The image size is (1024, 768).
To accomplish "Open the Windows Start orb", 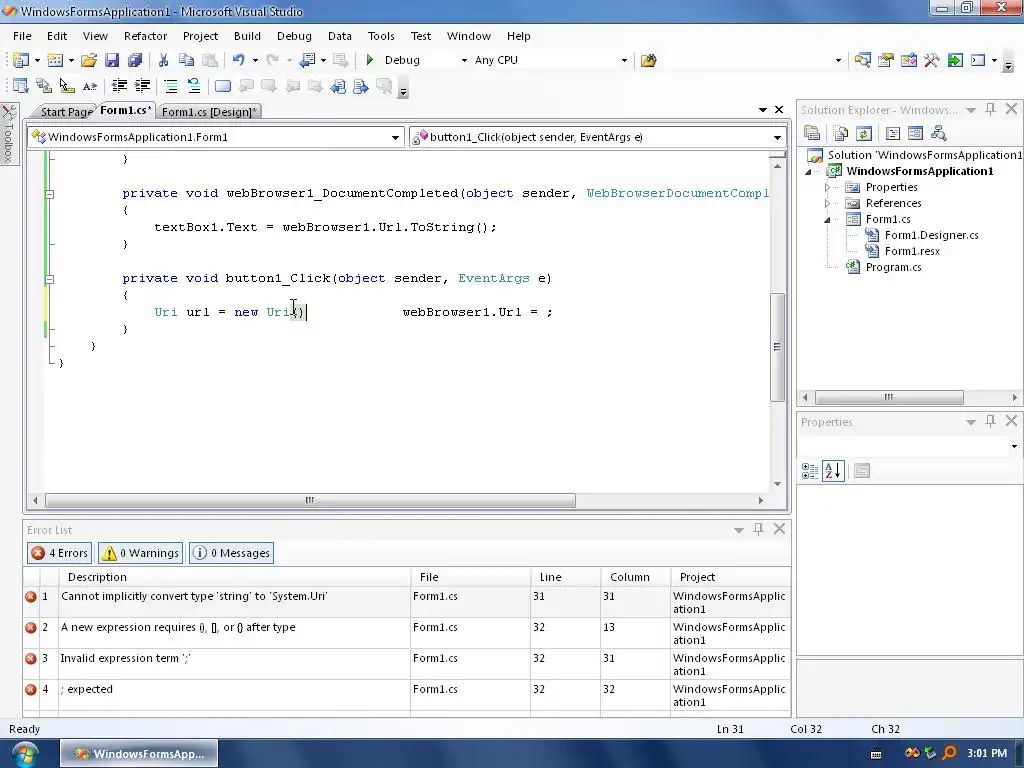I will 24,754.
